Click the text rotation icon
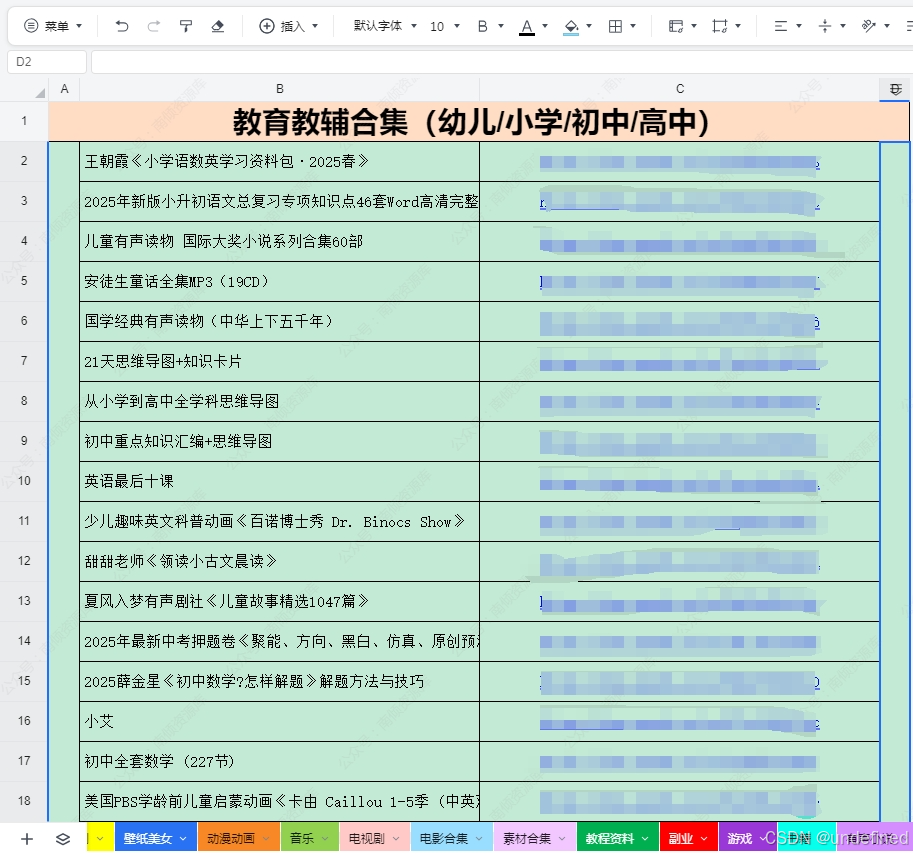 click(x=869, y=26)
